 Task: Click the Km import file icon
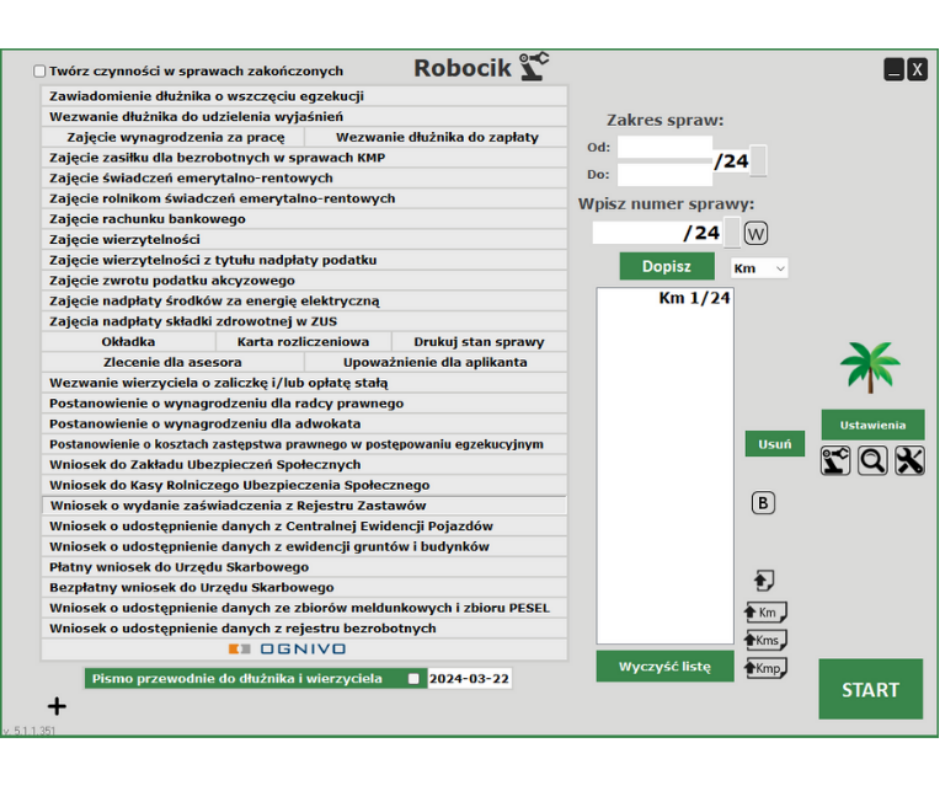(765, 612)
